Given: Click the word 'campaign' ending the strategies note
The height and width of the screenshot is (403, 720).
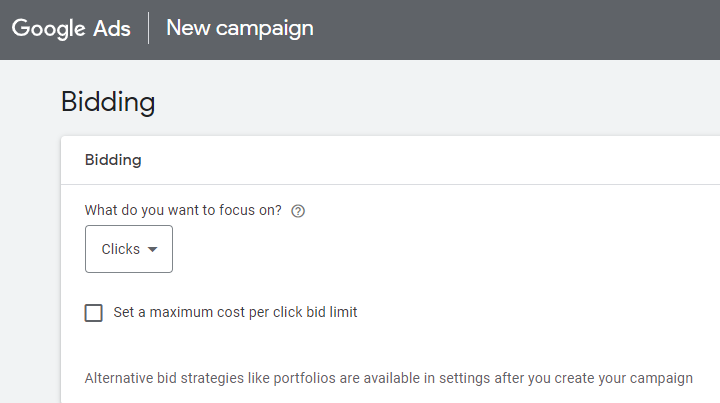Looking at the screenshot, I should 662,379.
